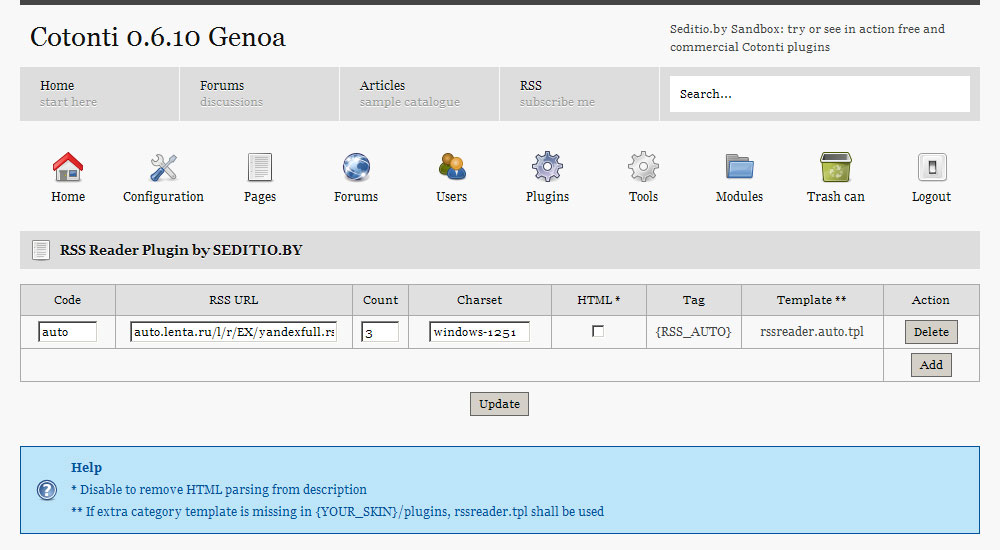Go to Pages admin section
The image size is (1000, 550).
(260, 168)
